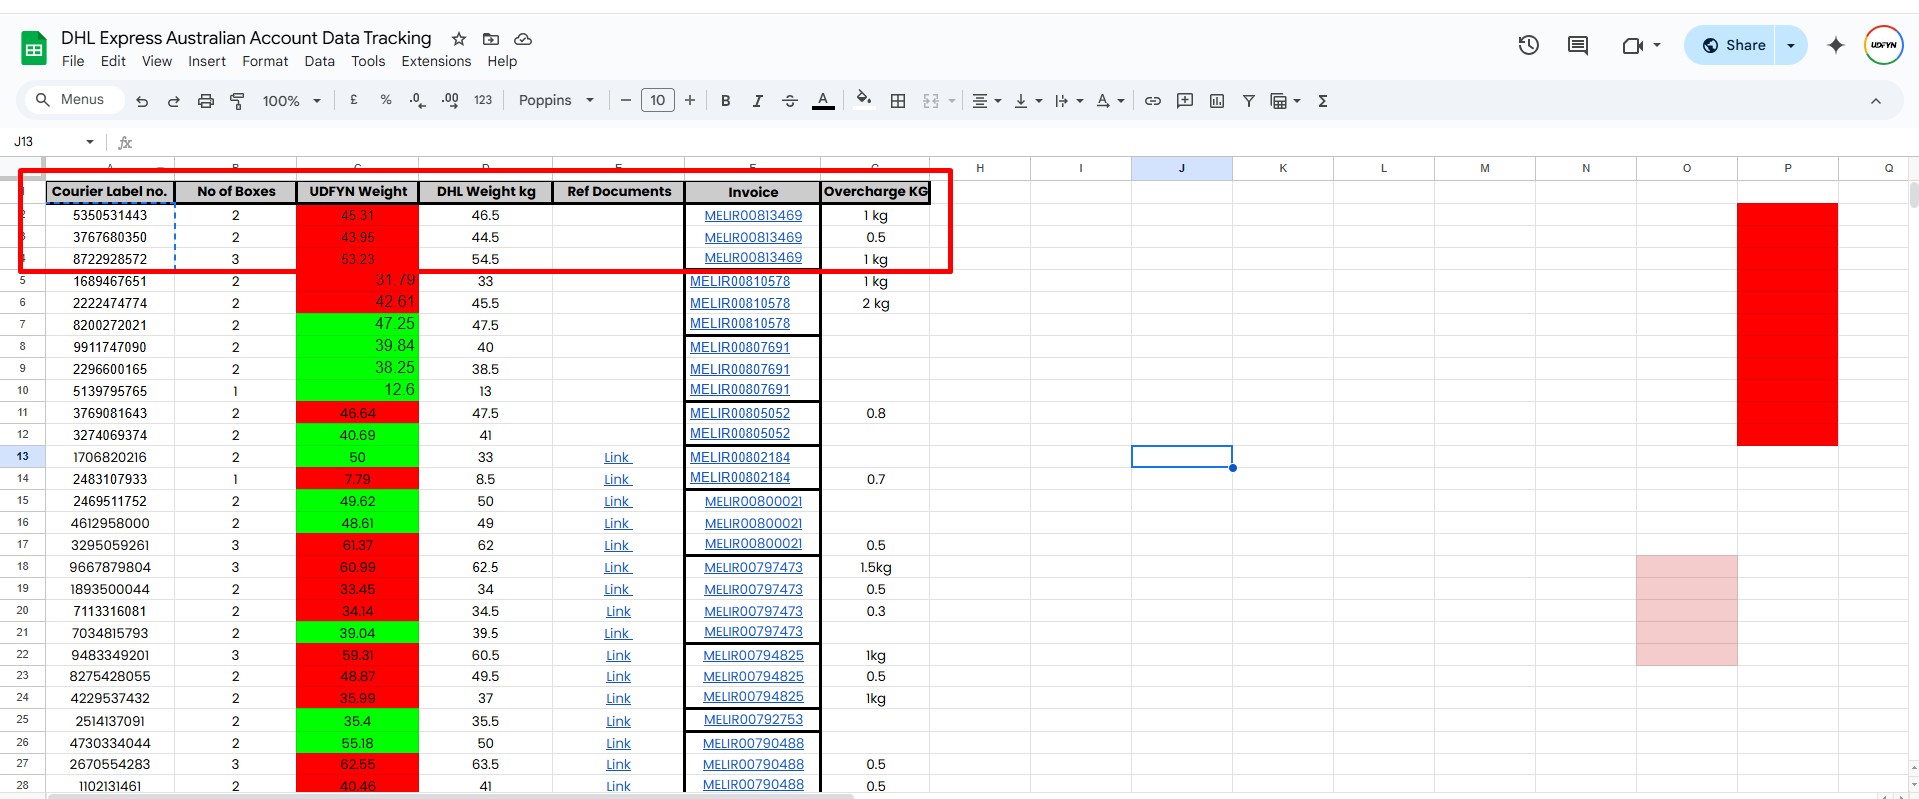Format selection as currency (£)
Image resolution: width=1919 pixels, height=799 pixels.
click(x=353, y=100)
